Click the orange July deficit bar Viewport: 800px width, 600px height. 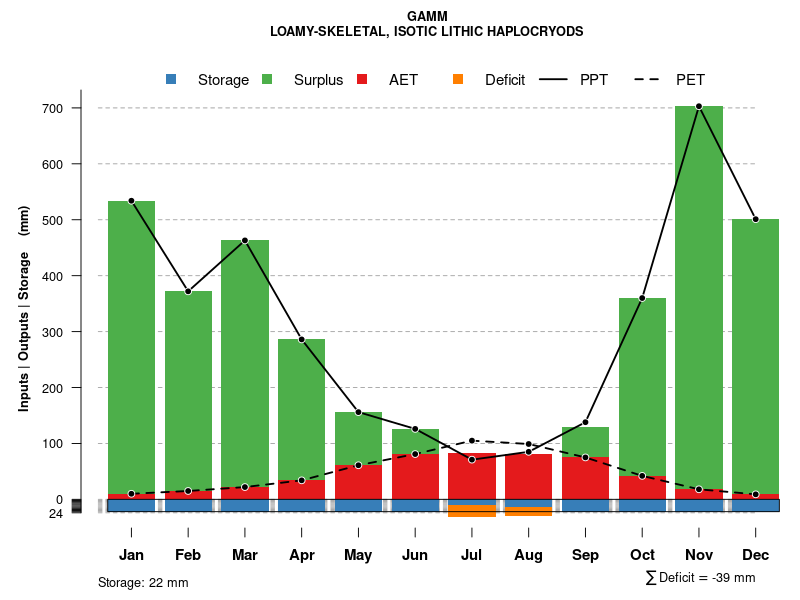tap(472, 511)
